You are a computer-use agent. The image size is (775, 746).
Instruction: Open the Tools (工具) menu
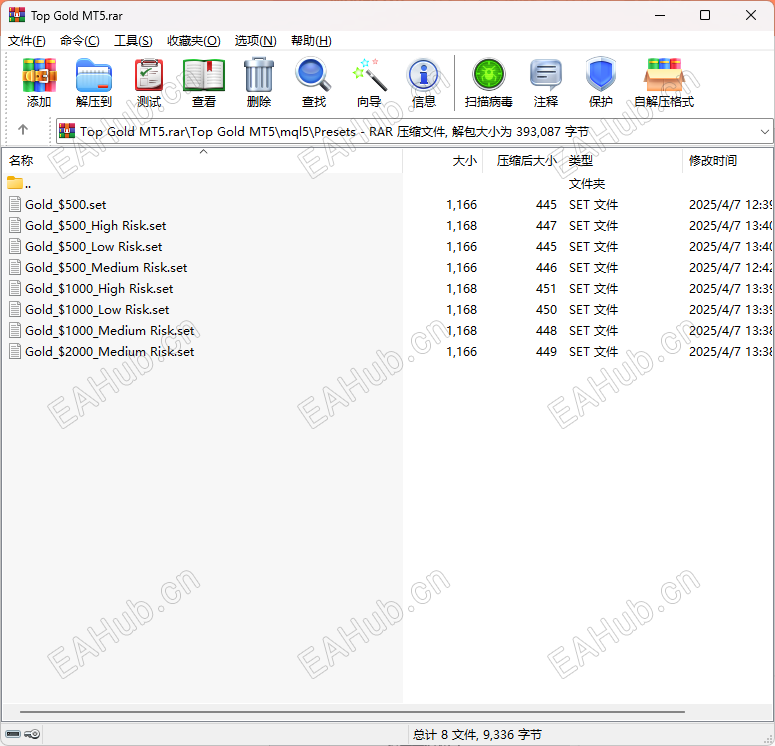tap(133, 41)
